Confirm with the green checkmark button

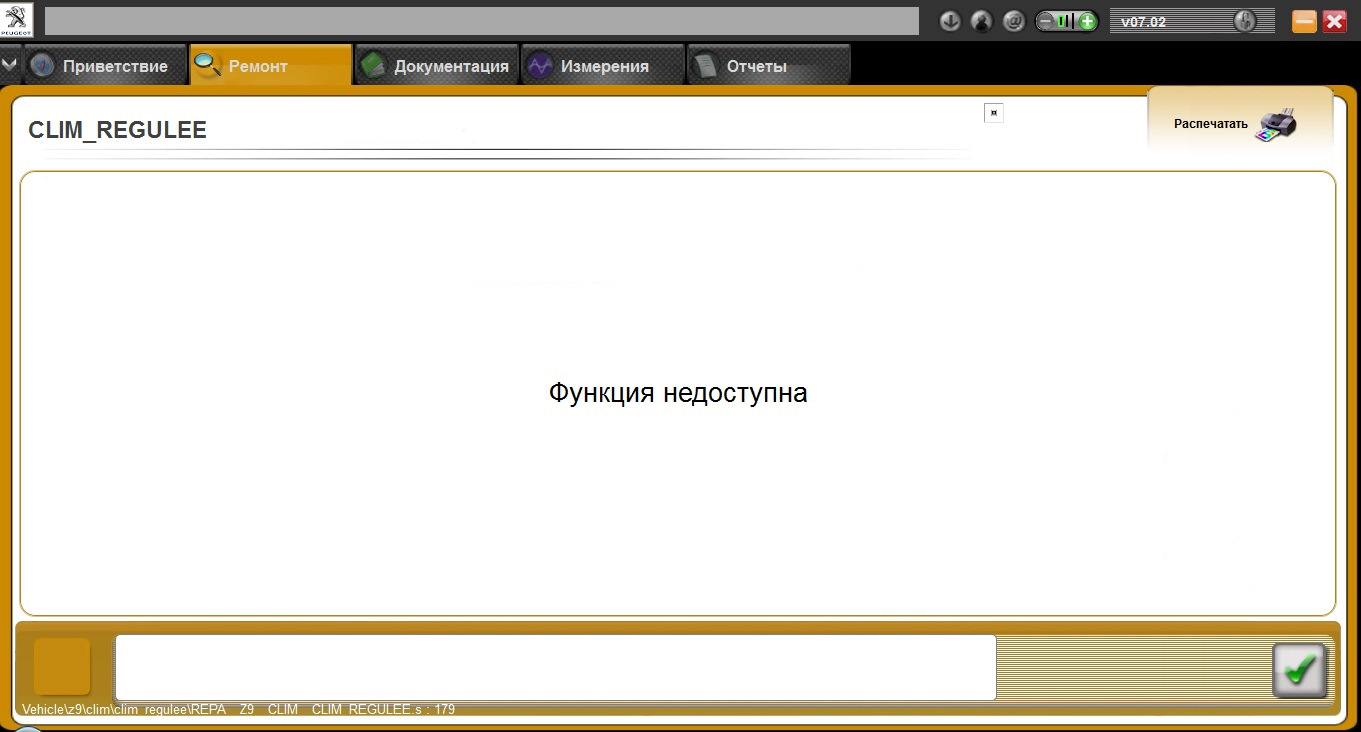1299,670
